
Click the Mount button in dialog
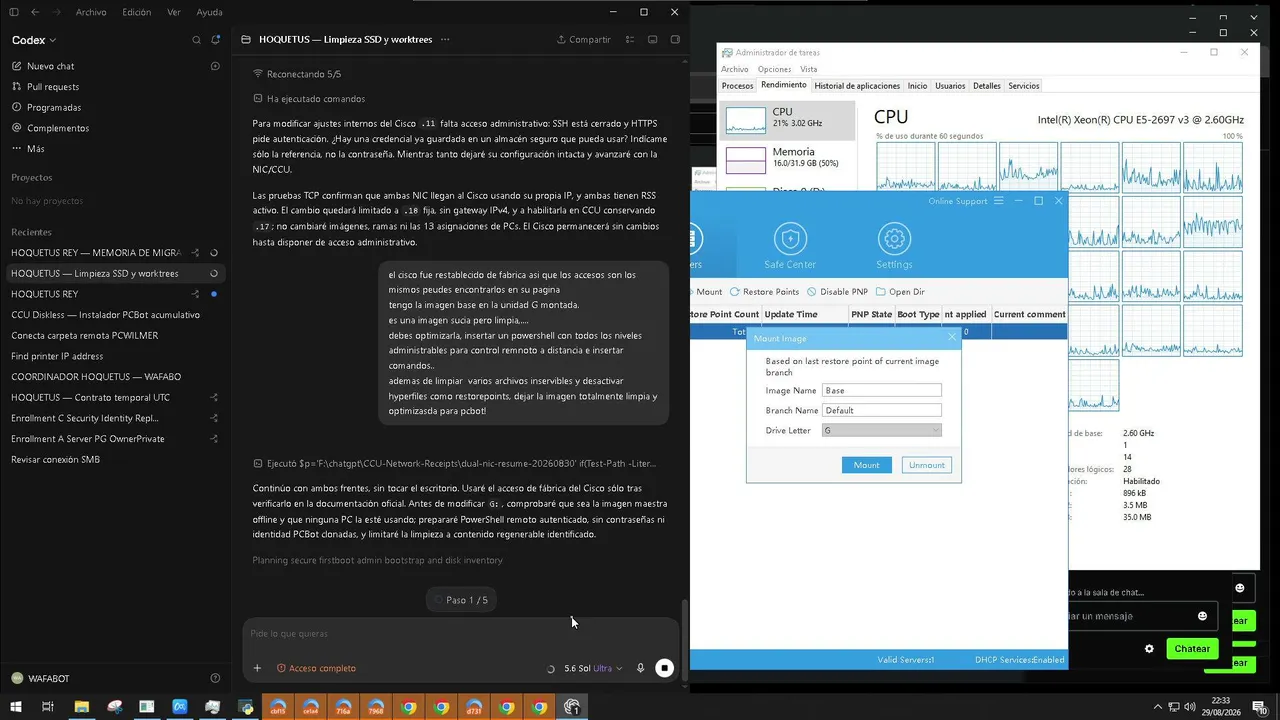coord(866,465)
